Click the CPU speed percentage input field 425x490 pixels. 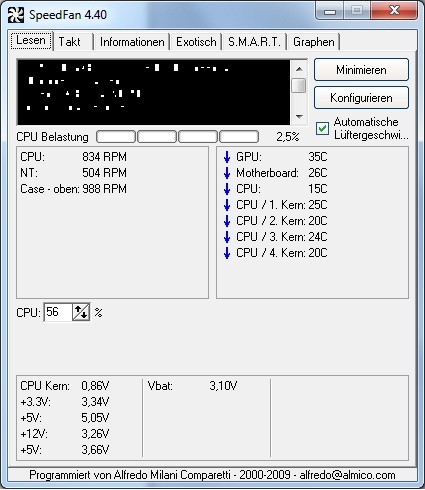(58, 312)
